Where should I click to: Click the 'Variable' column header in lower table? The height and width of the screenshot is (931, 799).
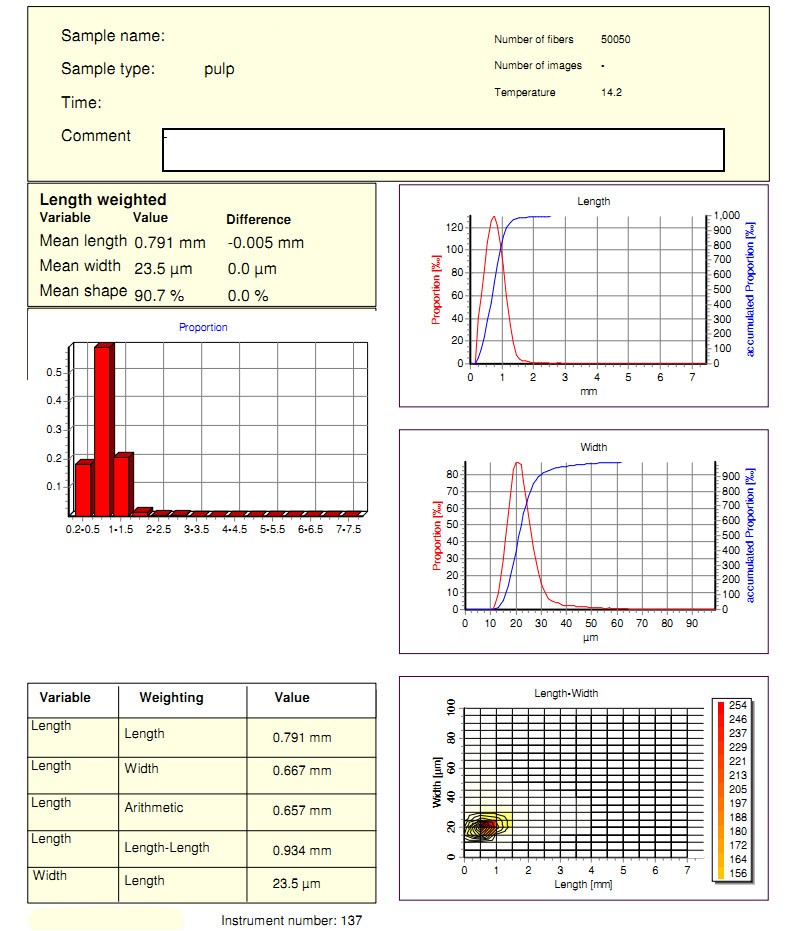65,698
